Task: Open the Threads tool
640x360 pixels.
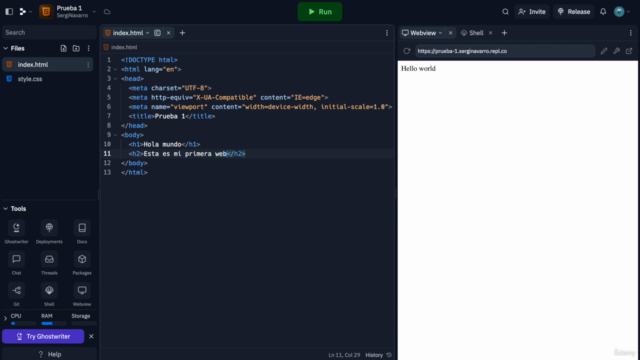Action: tap(49, 263)
